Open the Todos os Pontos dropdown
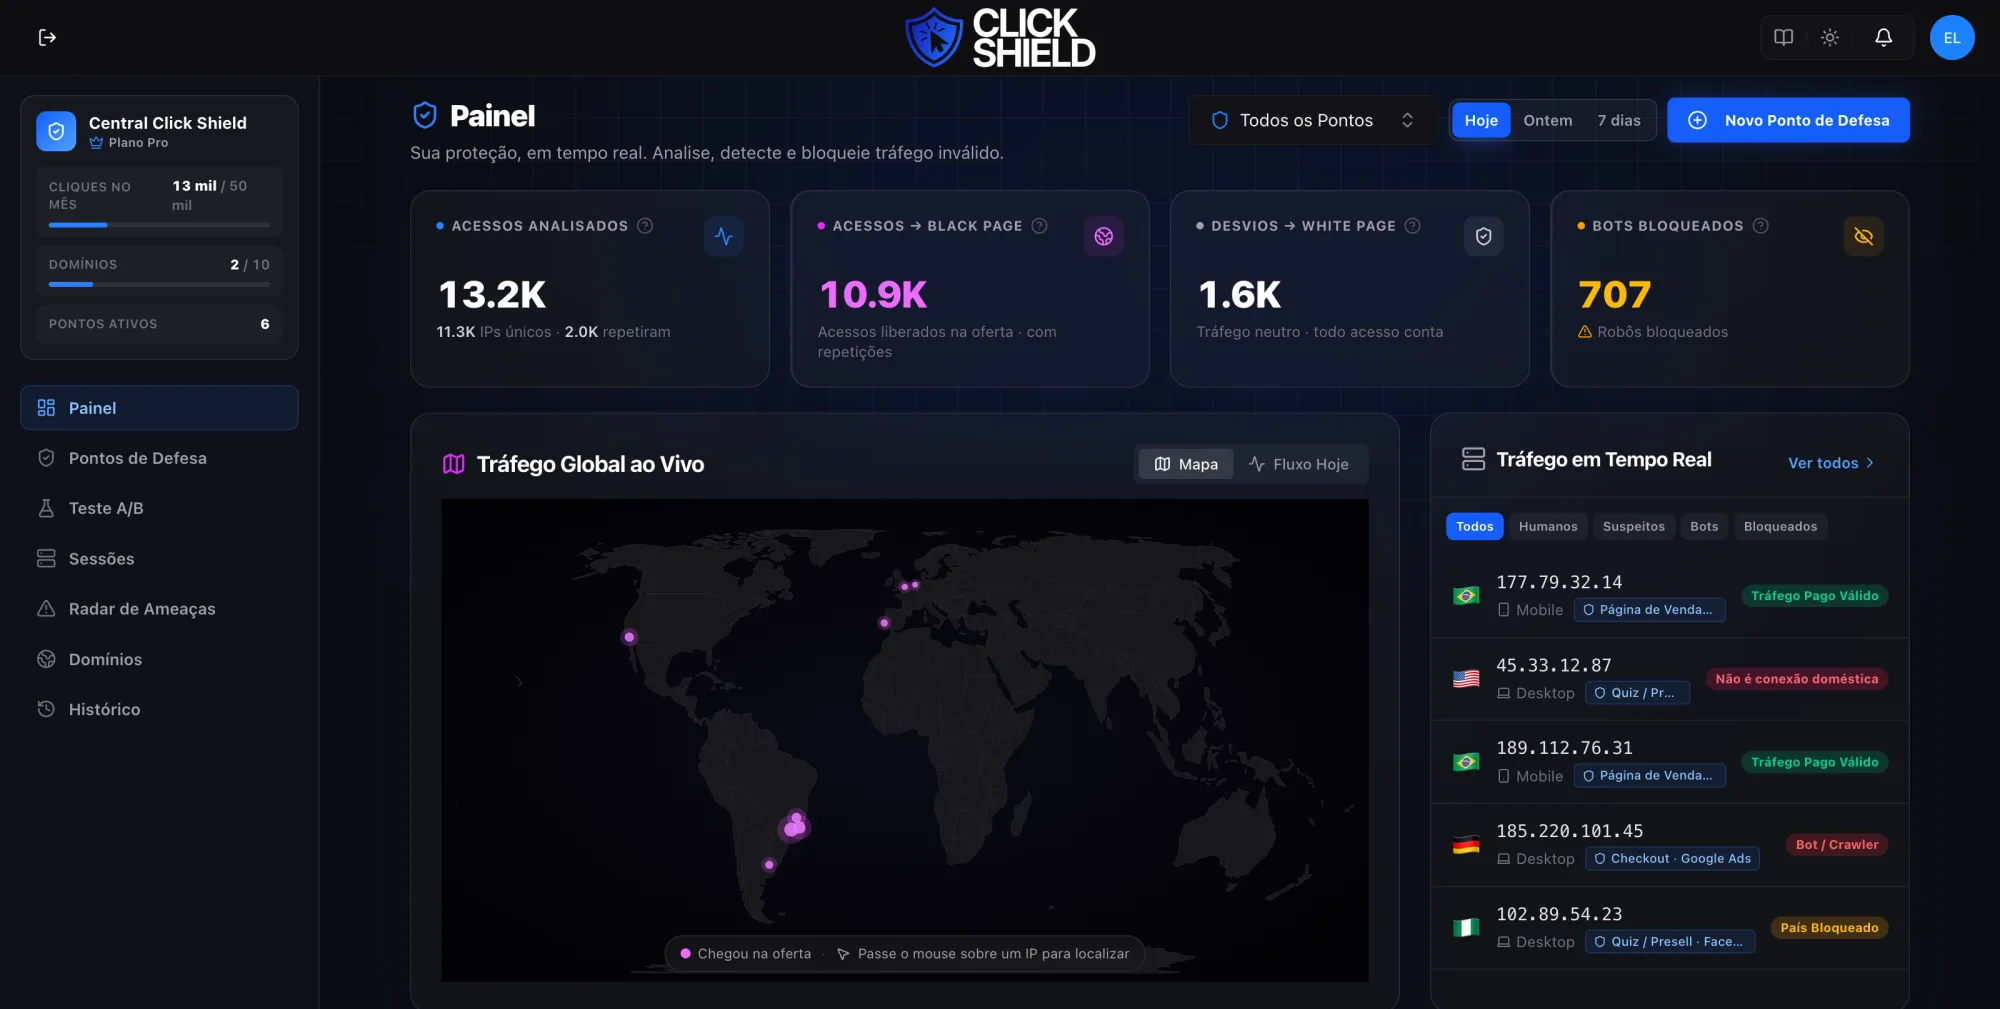The image size is (2000, 1009). (1313, 120)
